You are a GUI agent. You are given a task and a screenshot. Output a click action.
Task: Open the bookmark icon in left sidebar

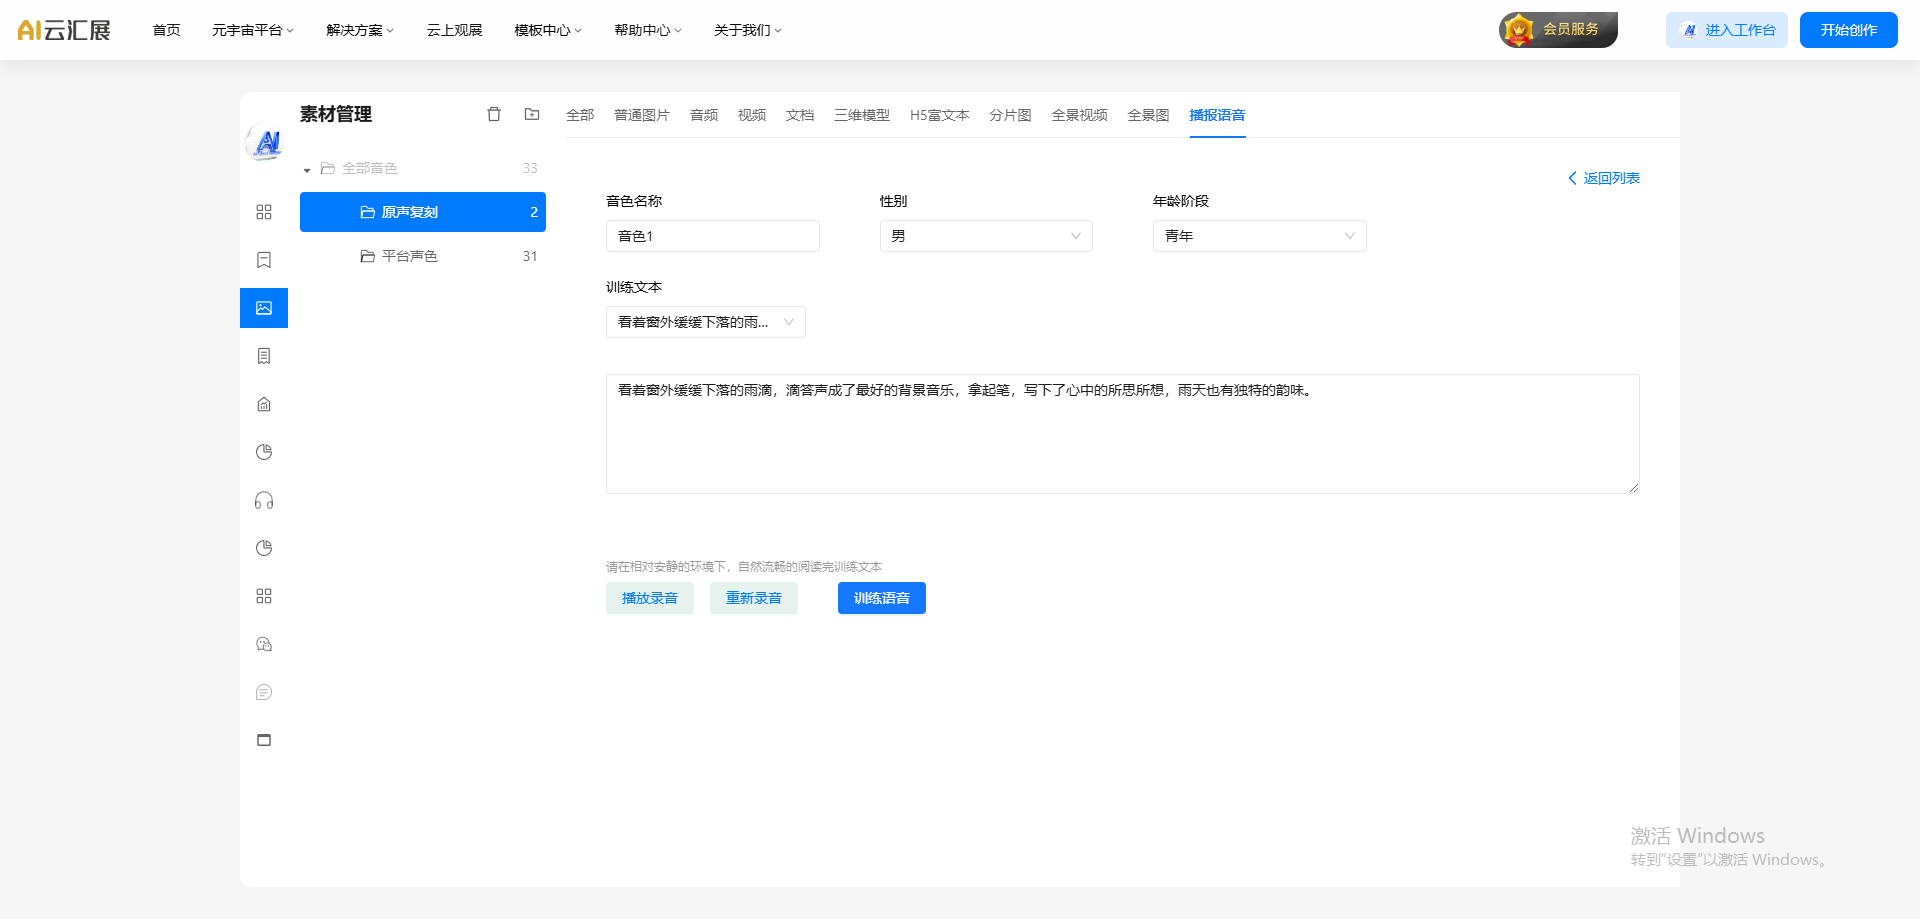[264, 260]
